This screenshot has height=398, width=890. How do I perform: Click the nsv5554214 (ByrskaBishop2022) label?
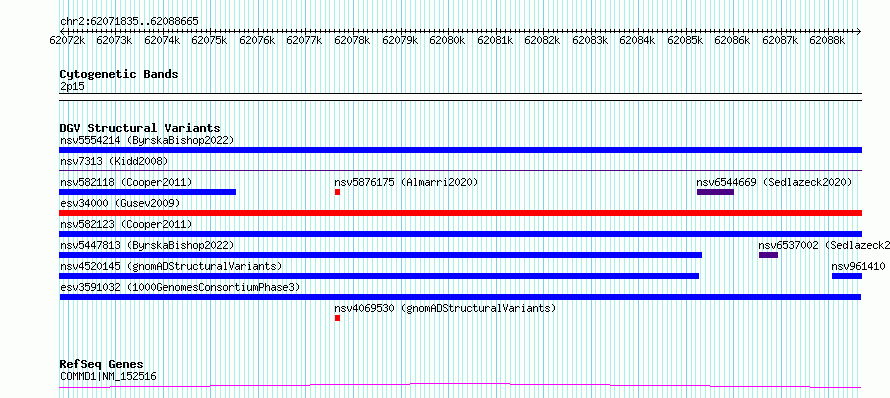point(147,140)
